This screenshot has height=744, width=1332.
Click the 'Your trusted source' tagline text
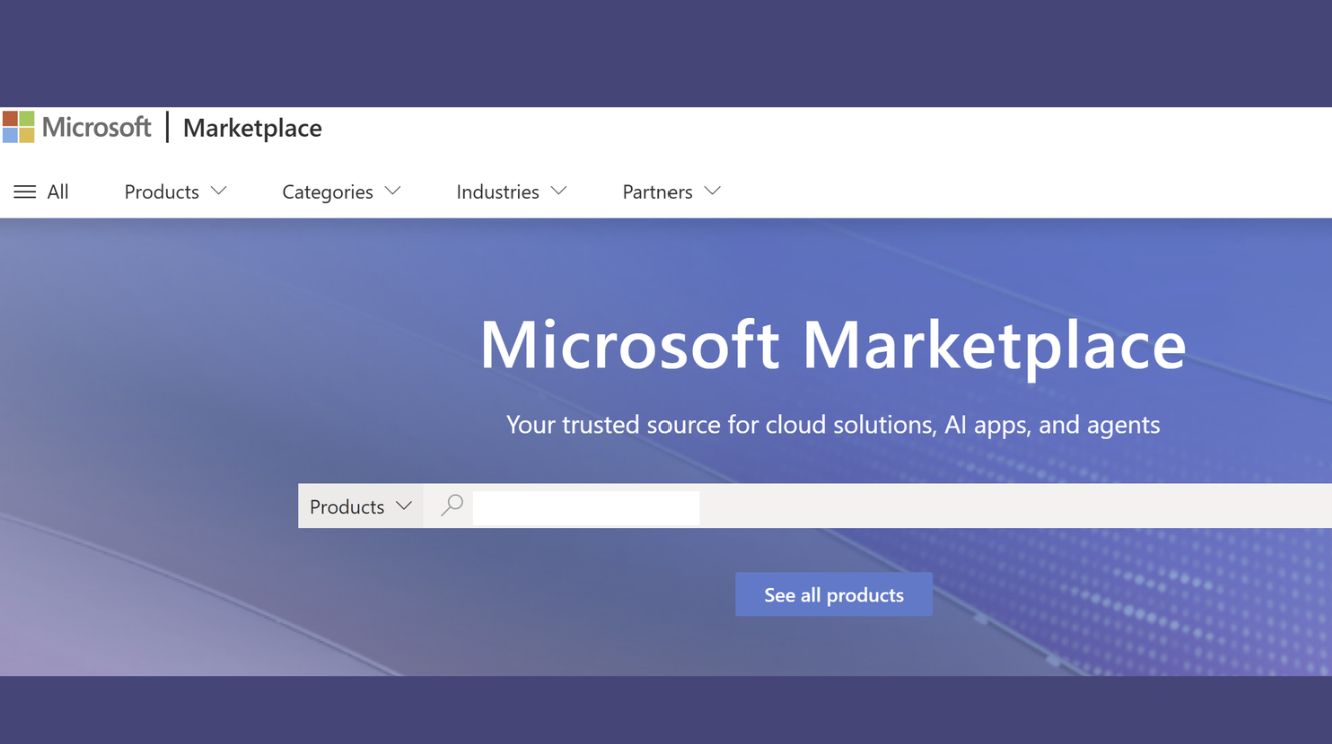833,424
